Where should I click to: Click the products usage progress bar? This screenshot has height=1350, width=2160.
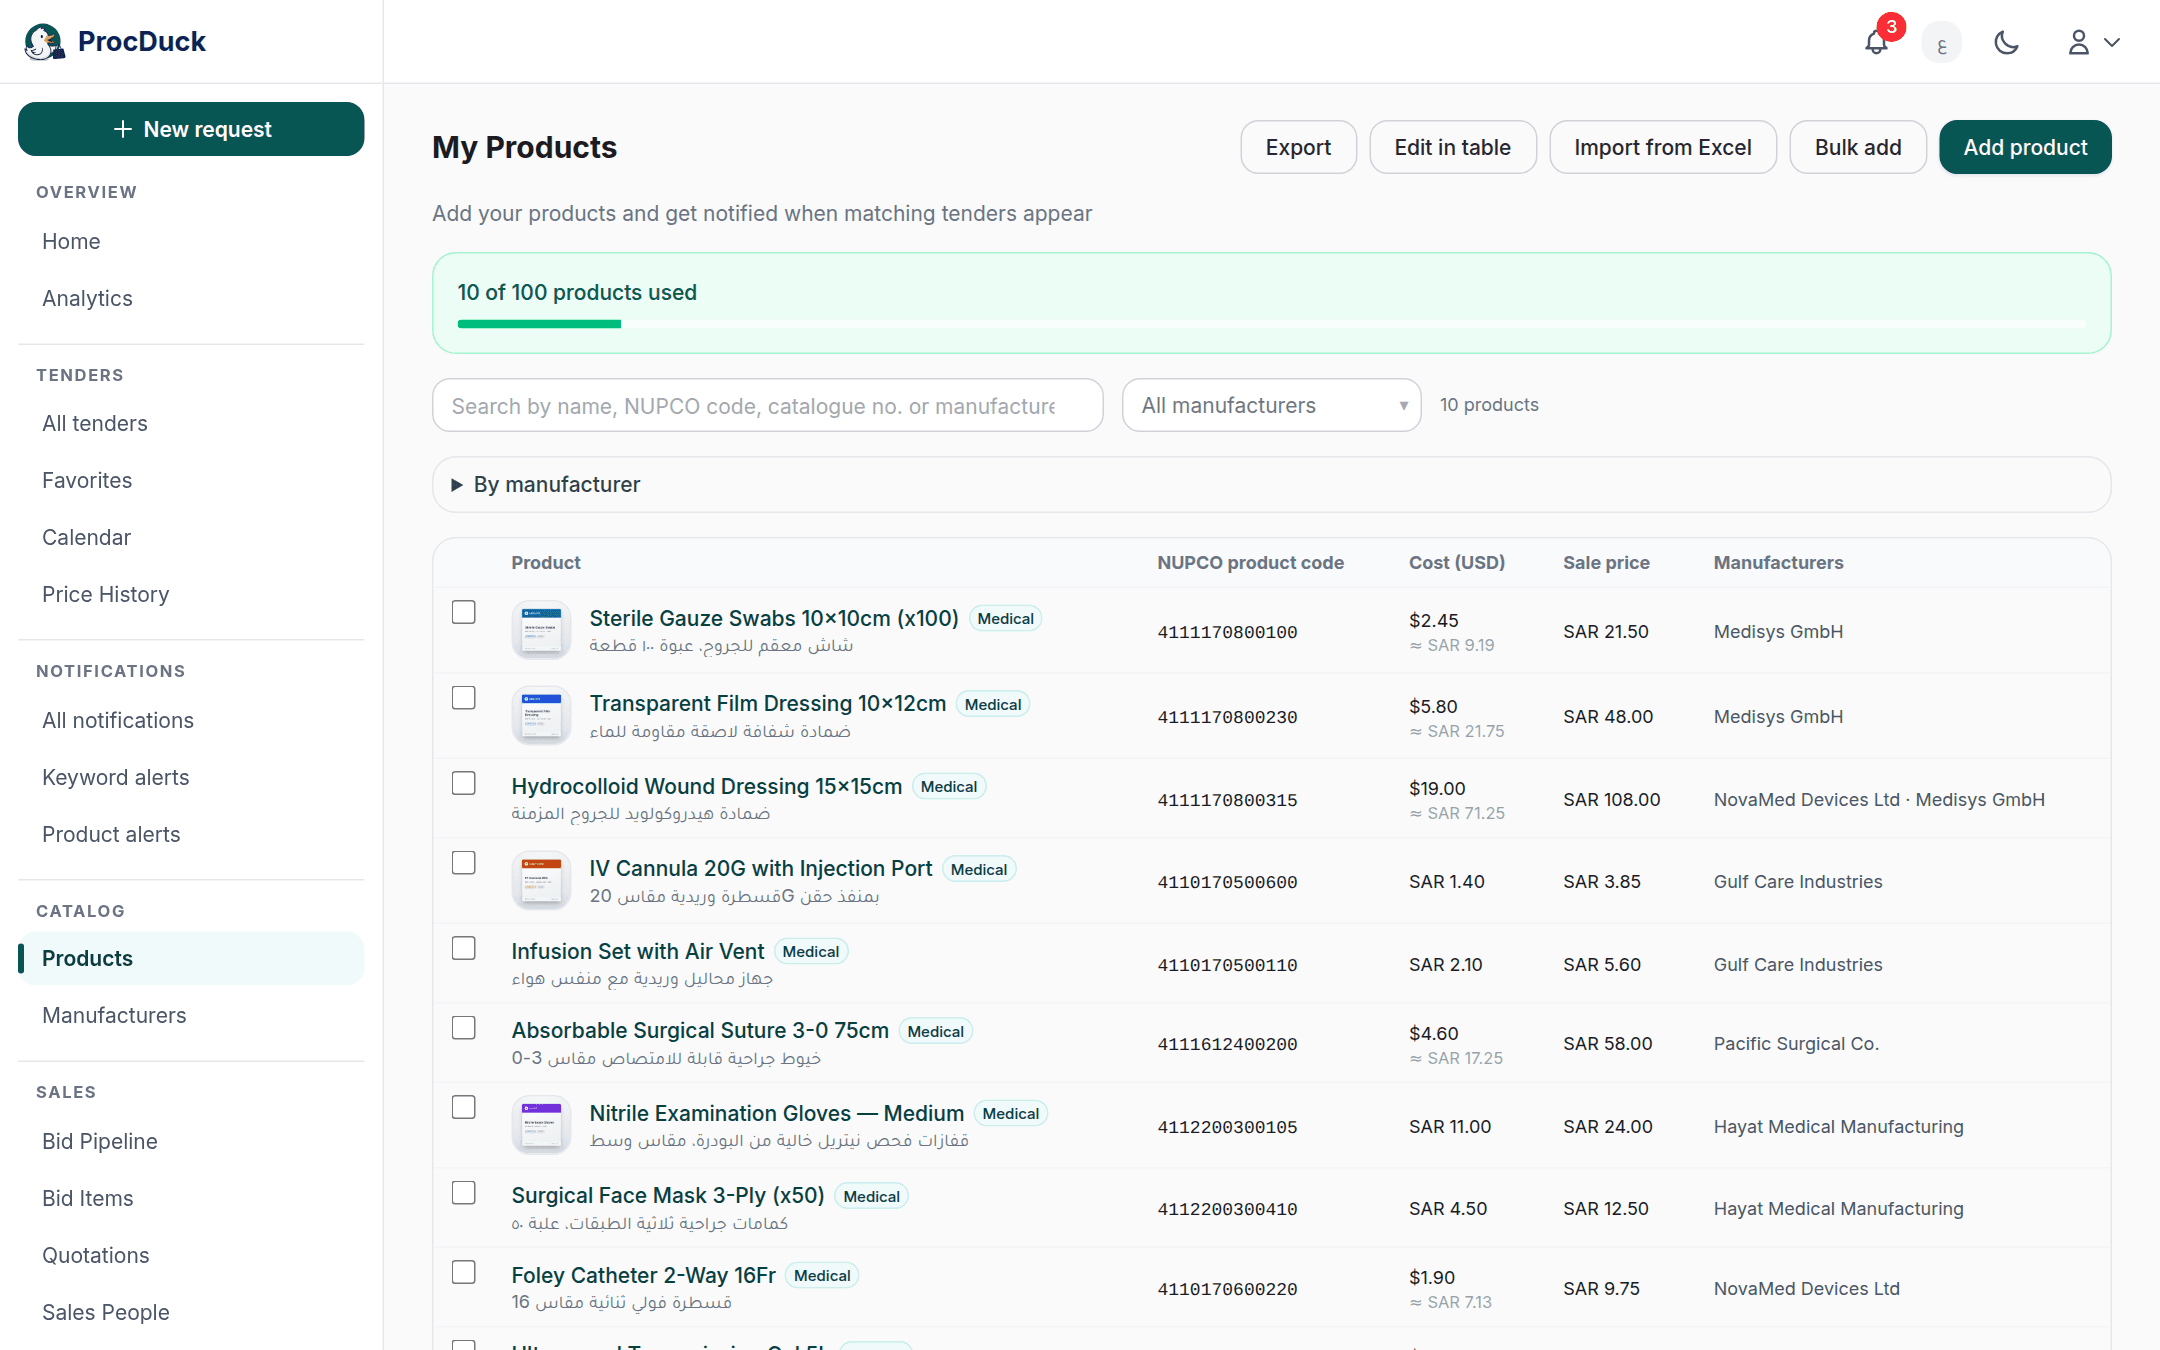(1271, 324)
